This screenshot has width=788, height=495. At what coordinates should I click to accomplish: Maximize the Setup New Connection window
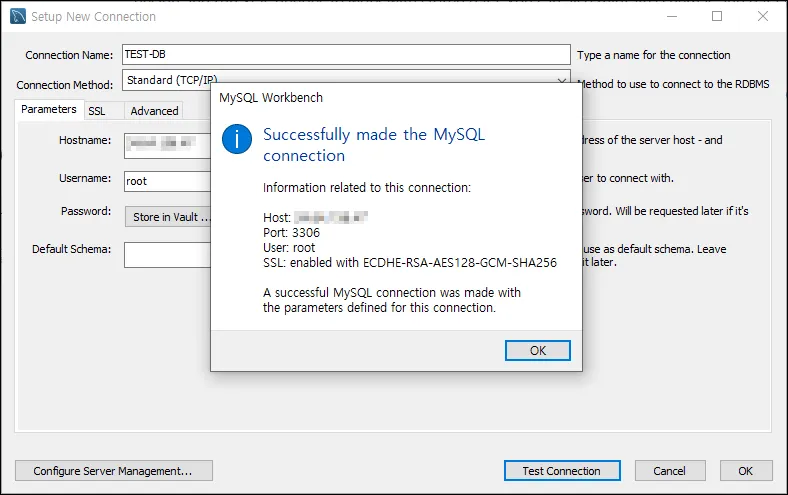coord(717,17)
